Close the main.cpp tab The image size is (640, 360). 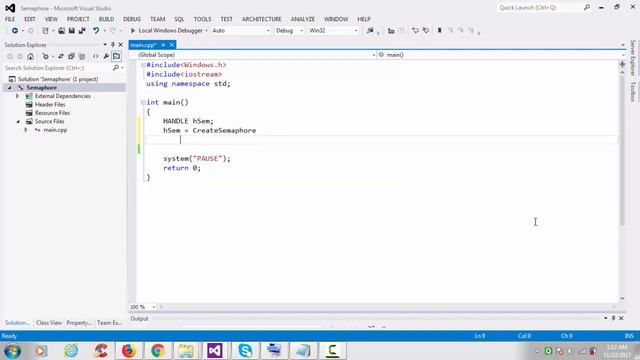click(171, 45)
